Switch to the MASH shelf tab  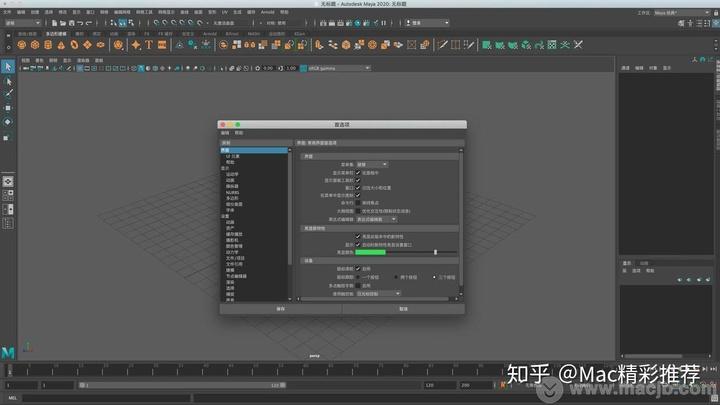(253, 34)
